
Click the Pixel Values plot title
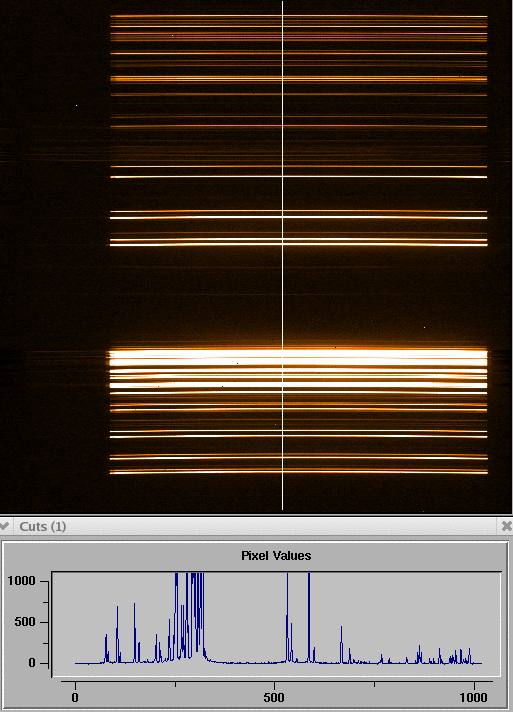pos(276,555)
